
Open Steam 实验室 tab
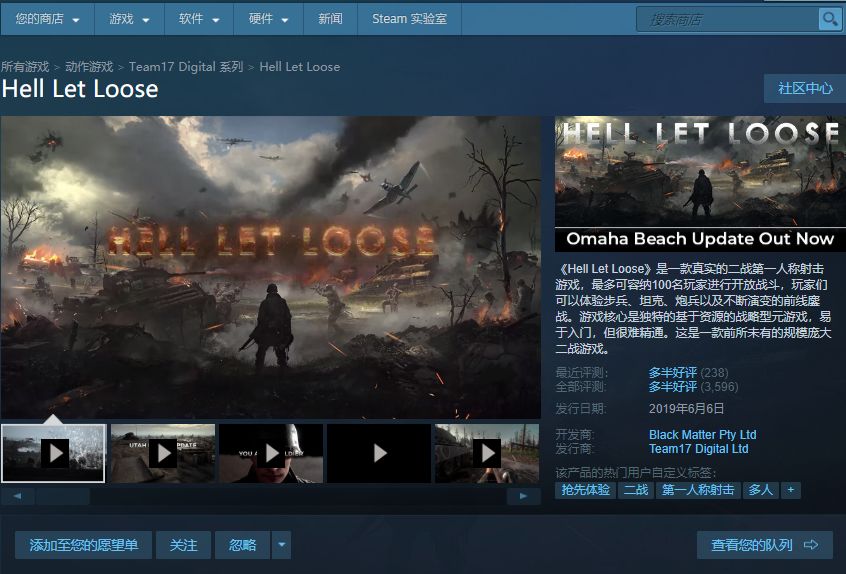[410, 19]
